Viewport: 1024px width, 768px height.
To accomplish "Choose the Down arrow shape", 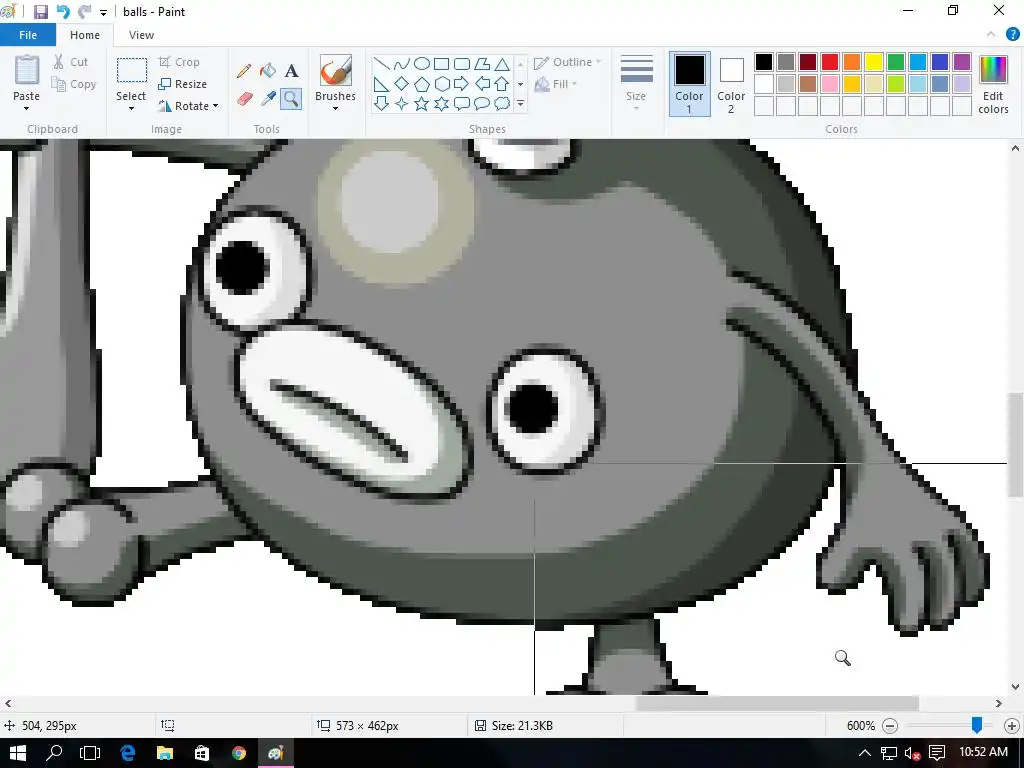I will (381, 103).
